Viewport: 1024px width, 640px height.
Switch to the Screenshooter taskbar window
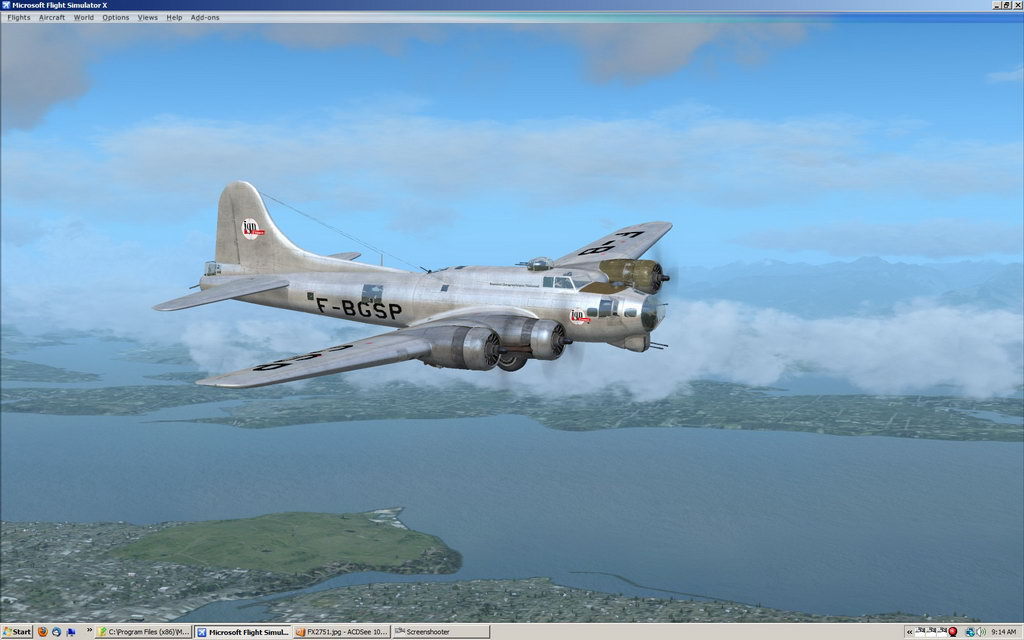point(441,632)
